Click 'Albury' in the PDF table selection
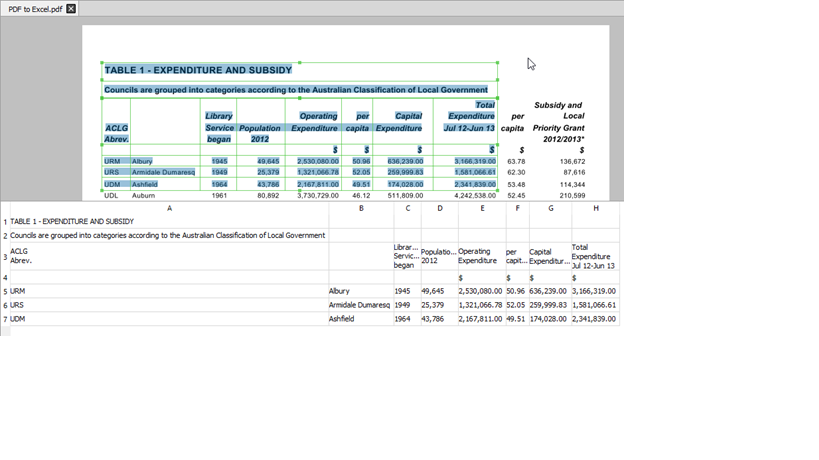 (142, 161)
